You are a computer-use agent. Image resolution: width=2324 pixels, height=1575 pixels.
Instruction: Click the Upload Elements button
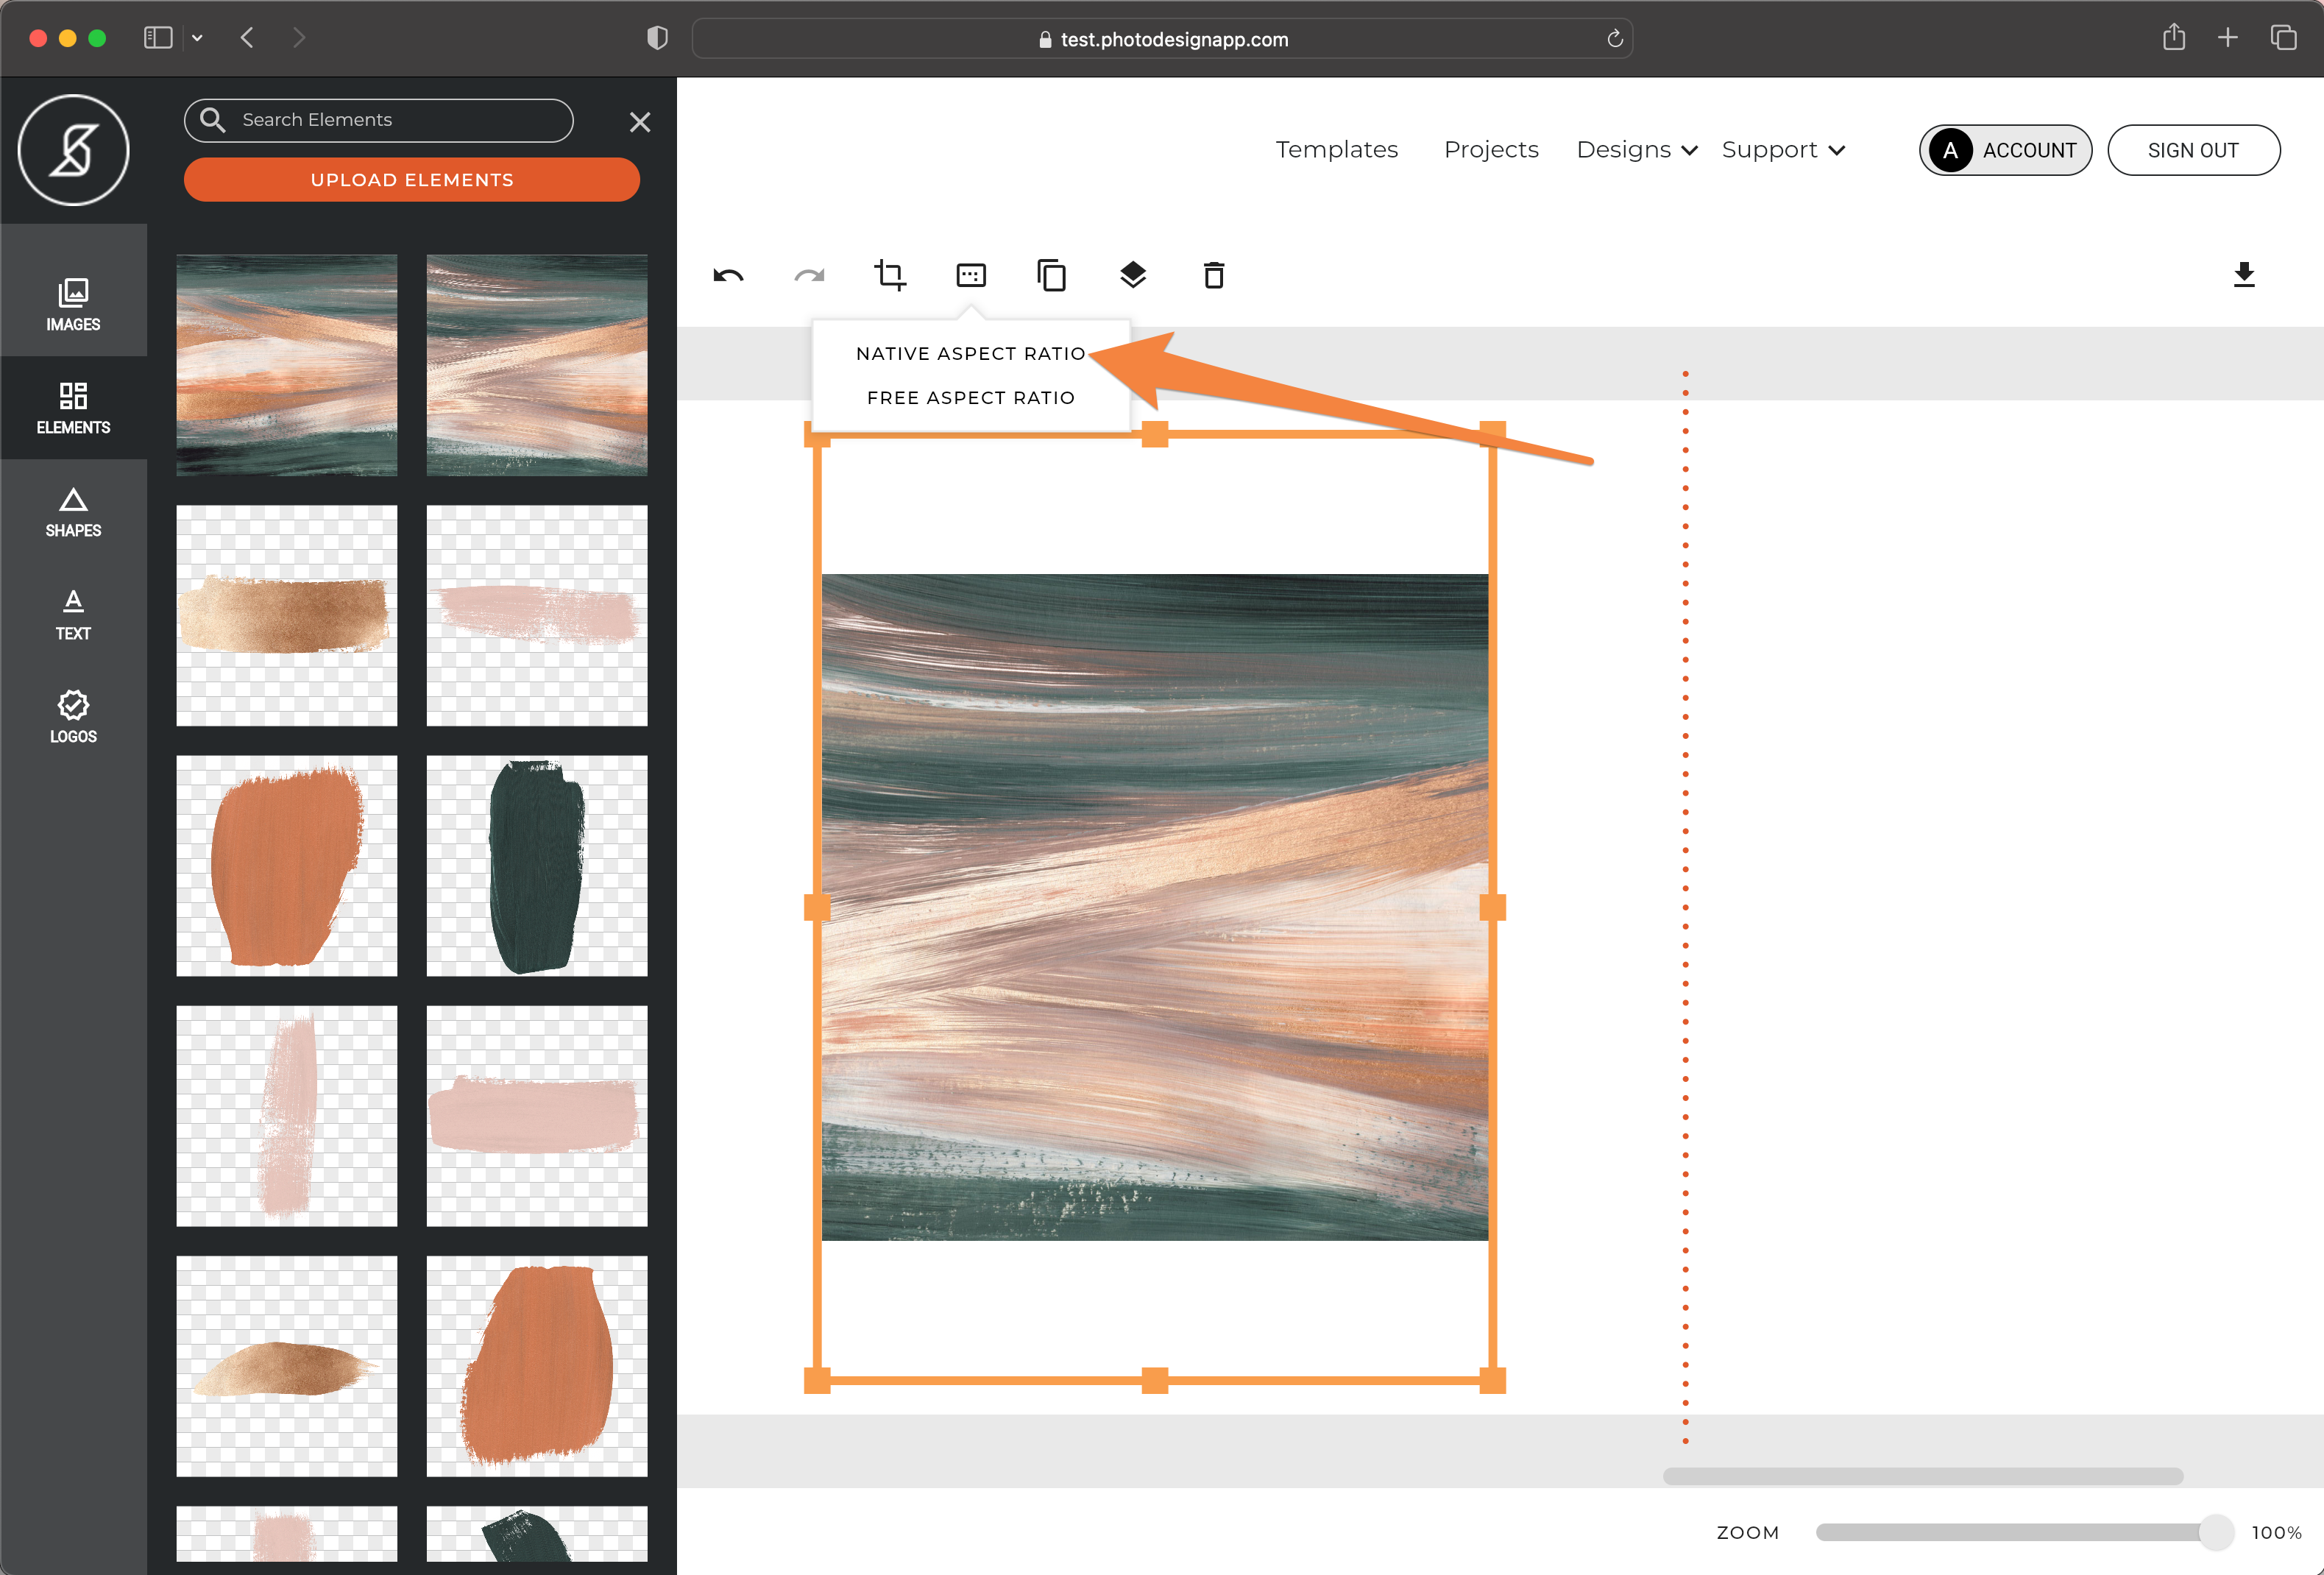pyautogui.click(x=412, y=180)
